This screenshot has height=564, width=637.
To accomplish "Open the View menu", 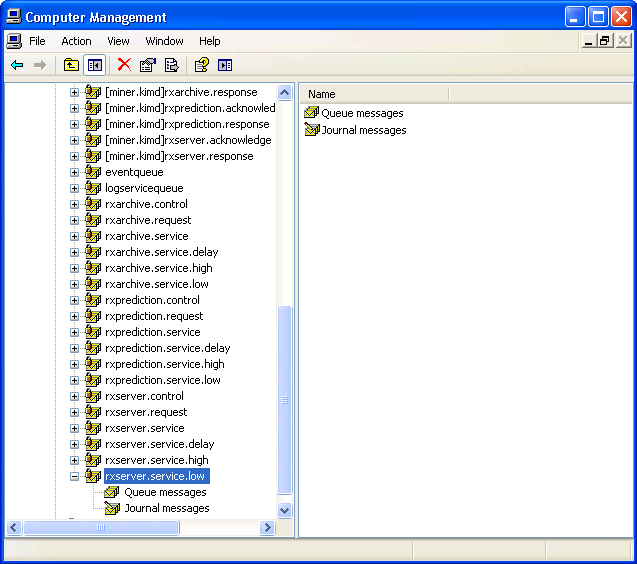I will pyautogui.click(x=118, y=41).
